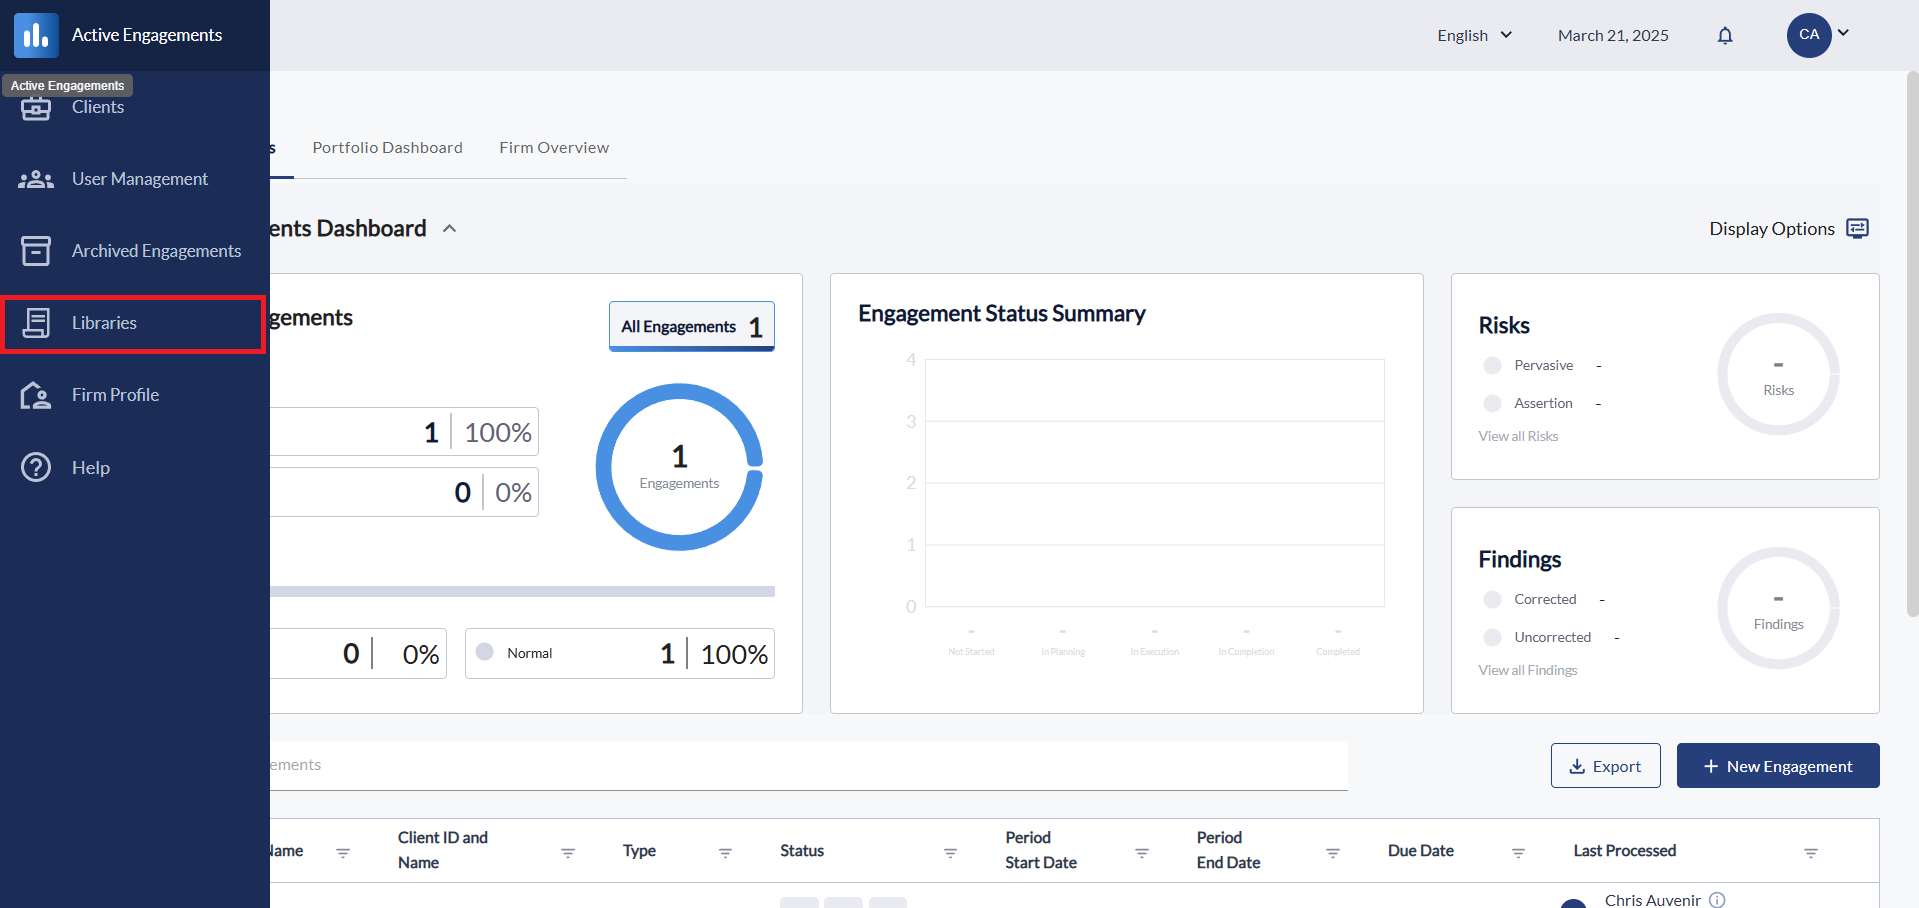Click the All Engagements filter button
Viewport: 1919px width, 908px height.
click(691, 326)
